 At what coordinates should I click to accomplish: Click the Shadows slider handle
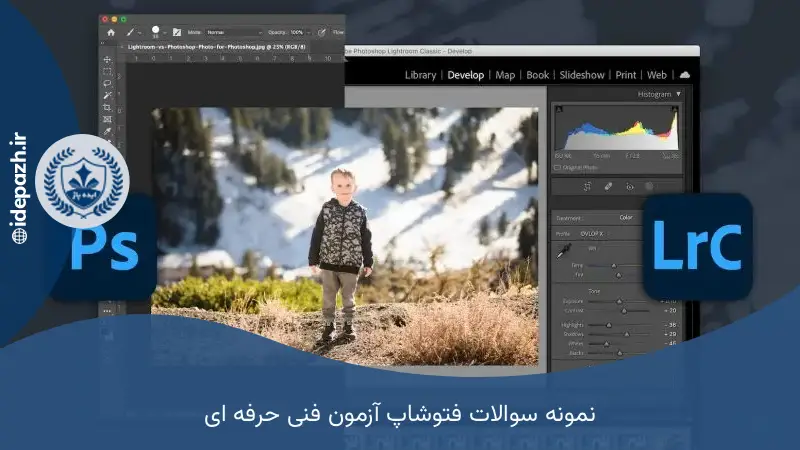(627, 334)
